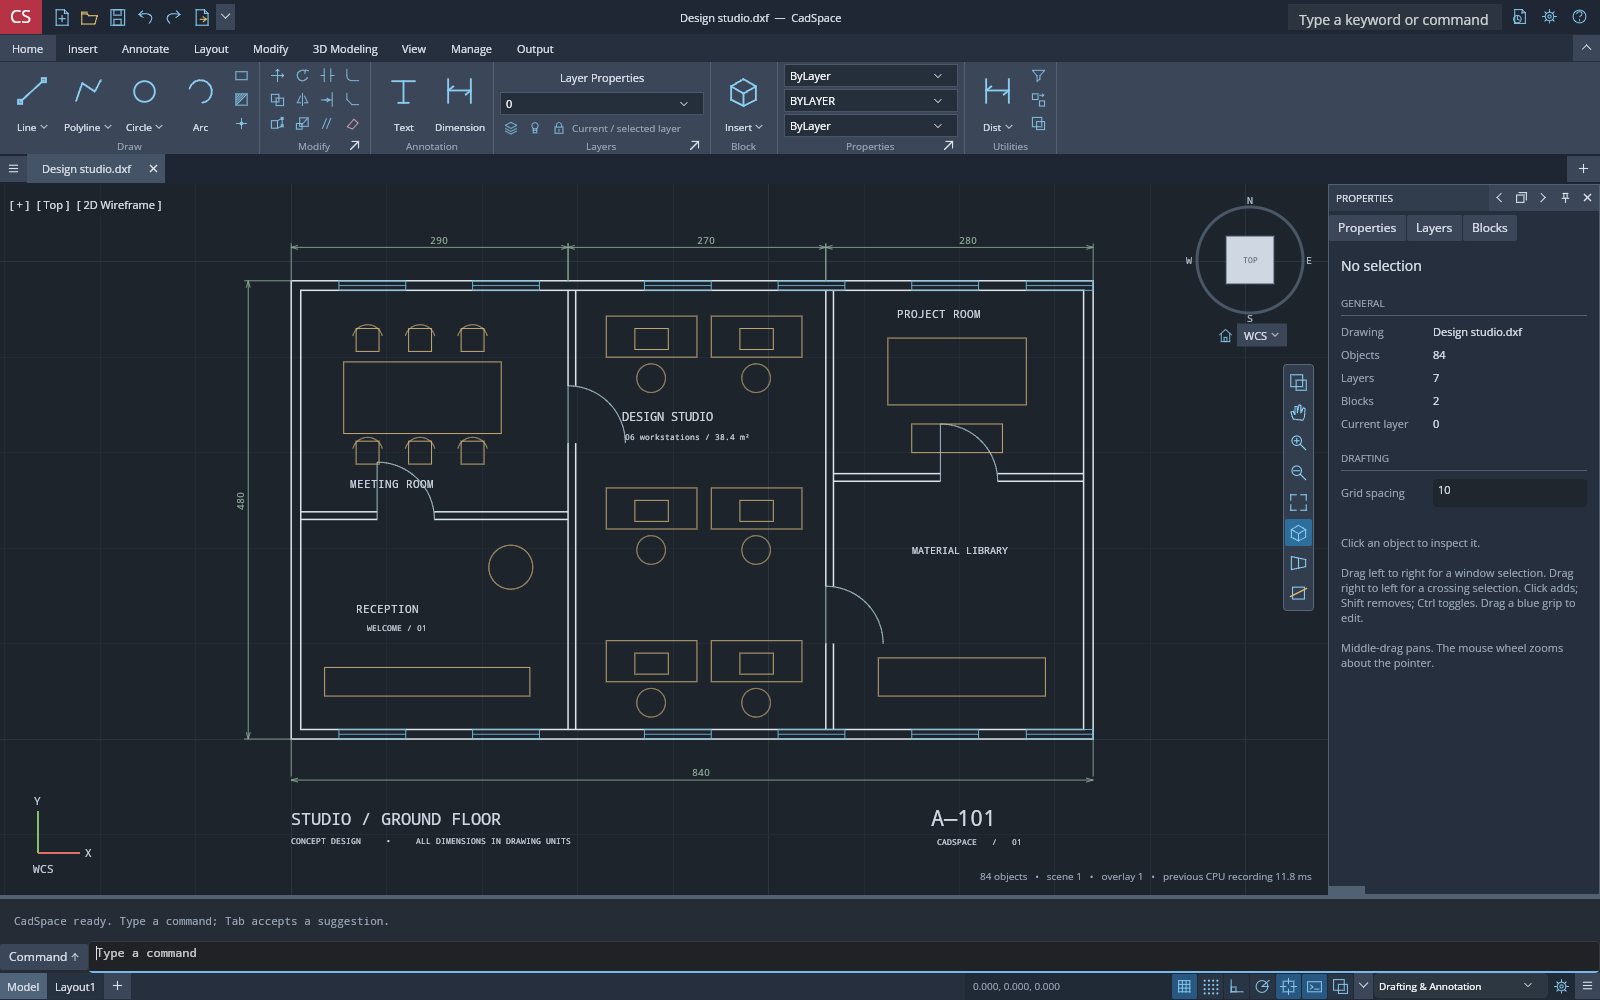1600x1000 pixels.
Task: Activate the Text annotation tool
Action: (x=403, y=92)
